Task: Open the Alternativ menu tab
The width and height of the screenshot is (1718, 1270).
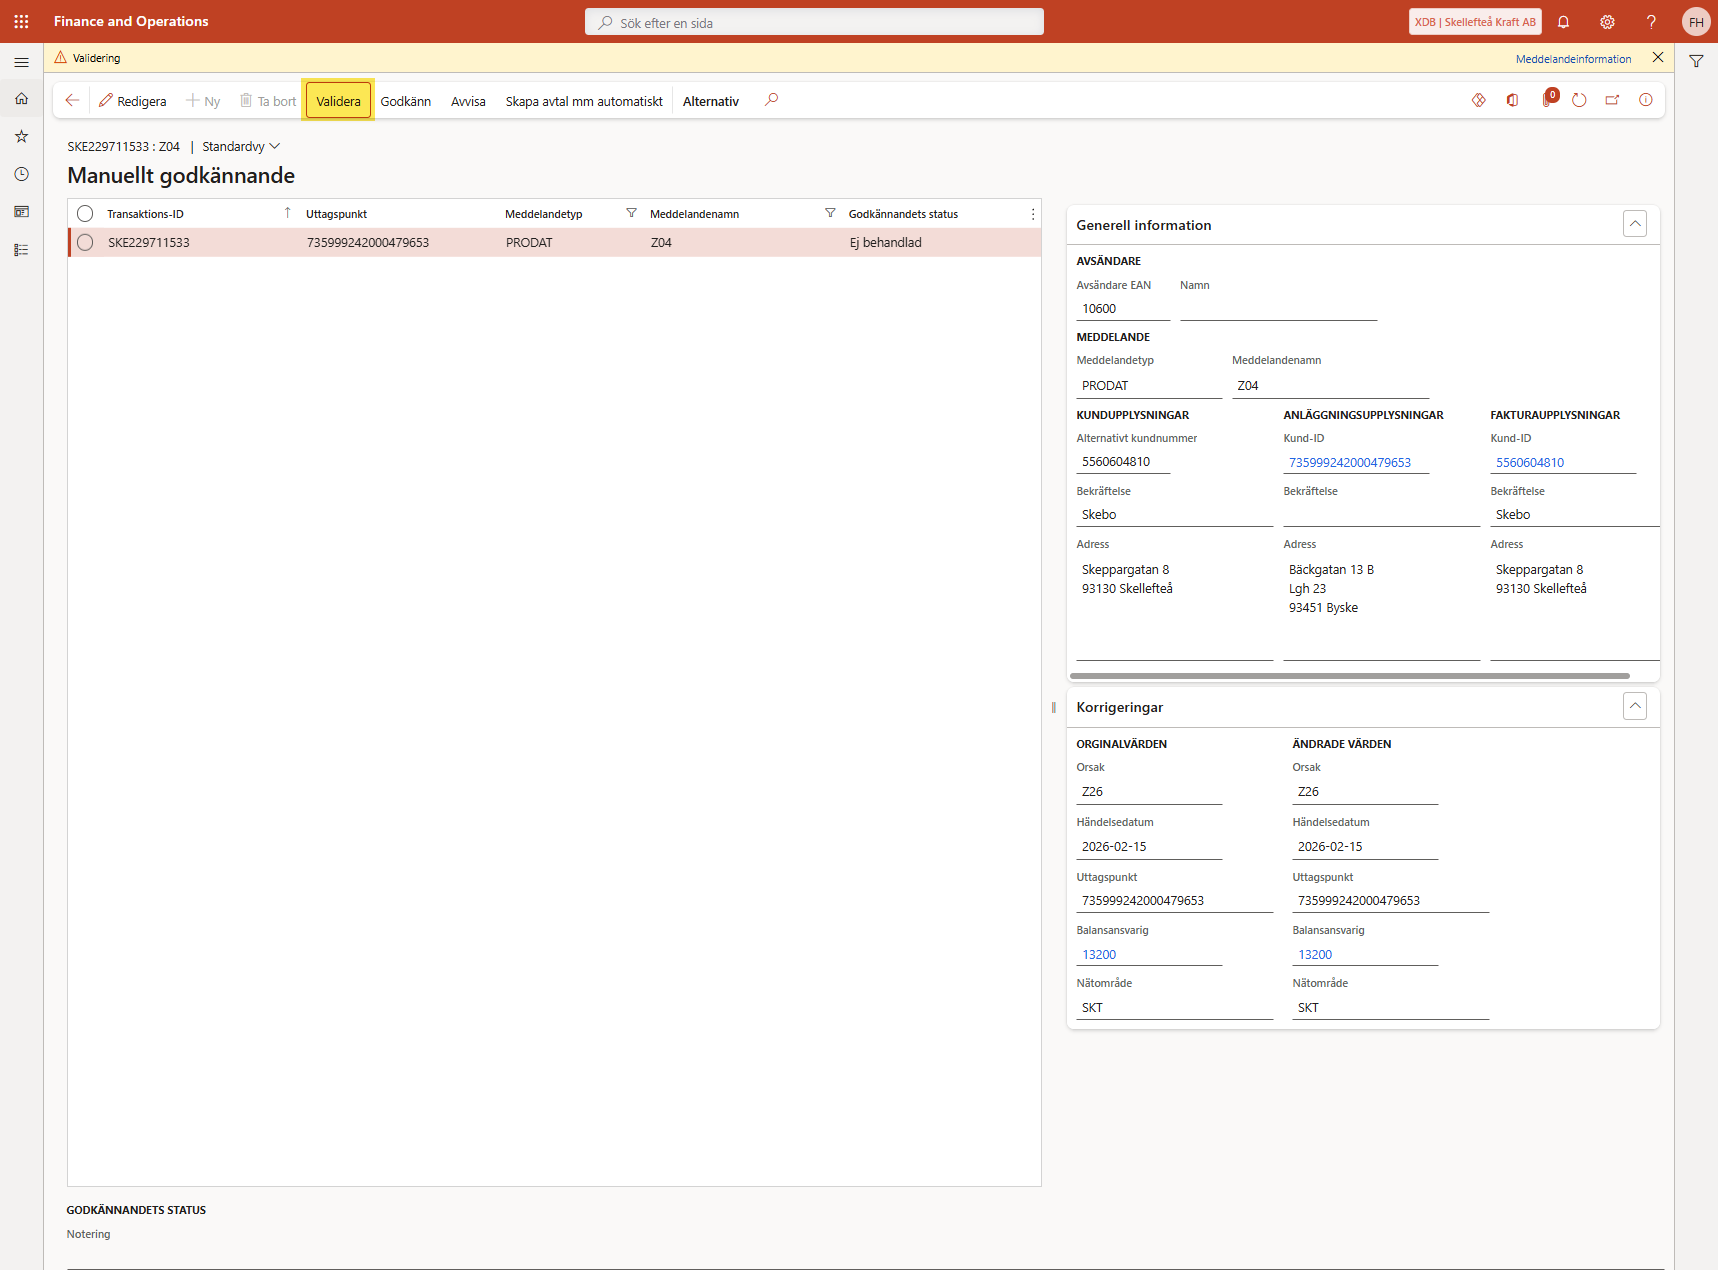Action: tap(710, 101)
